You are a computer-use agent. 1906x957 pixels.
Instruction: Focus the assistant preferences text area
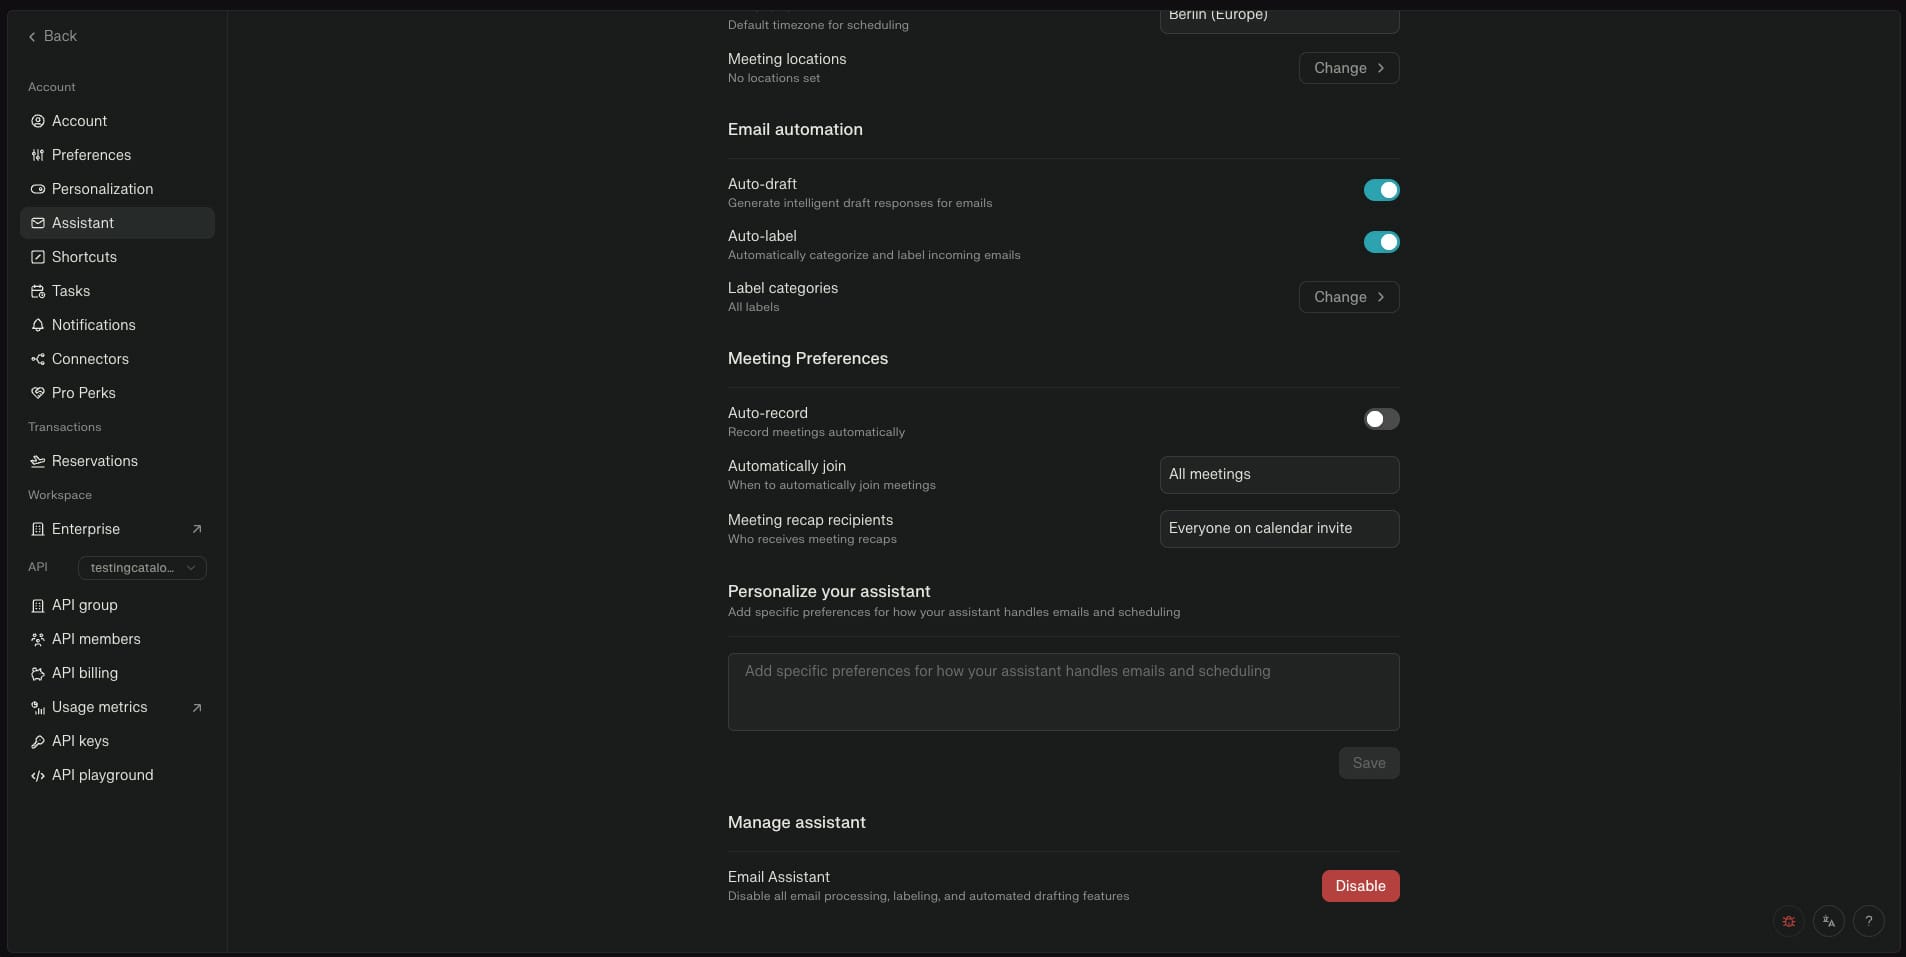[1062, 692]
